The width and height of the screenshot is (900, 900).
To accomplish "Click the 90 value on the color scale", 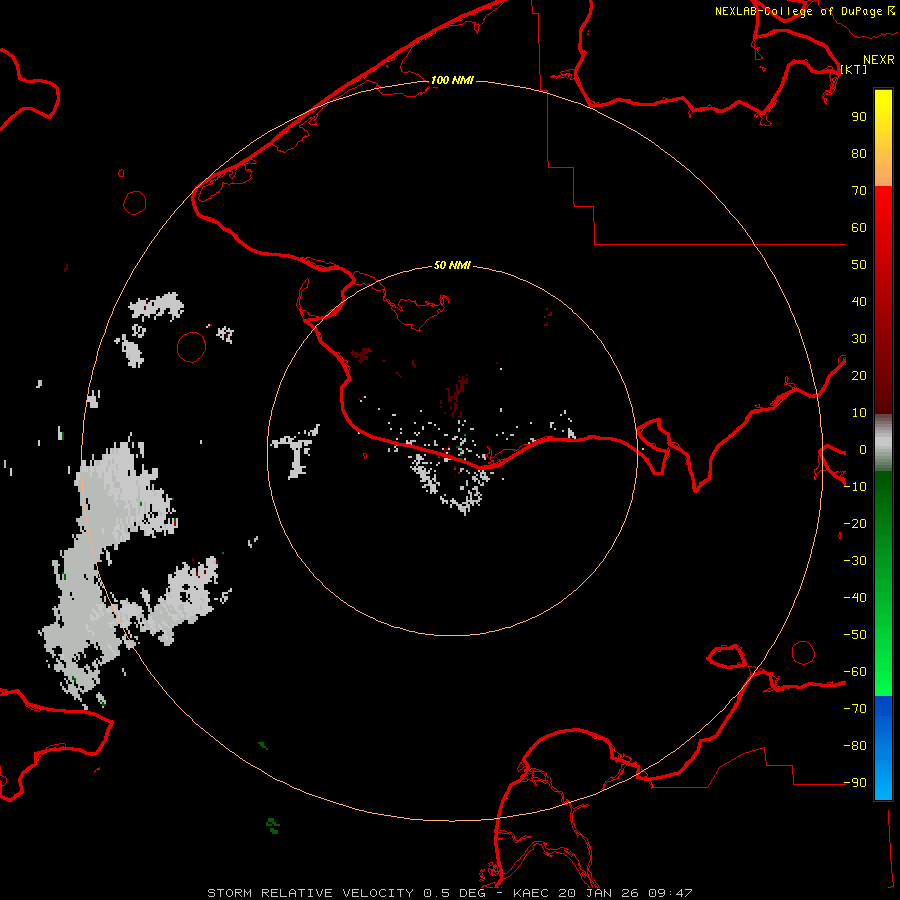I will pos(859,117).
